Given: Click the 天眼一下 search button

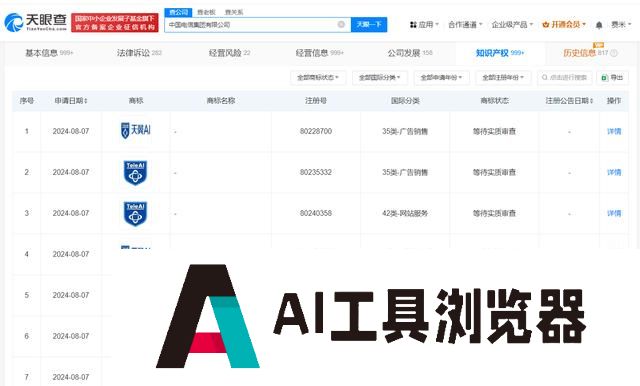Looking at the screenshot, I should pyautogui.click(x=369, y=24).
